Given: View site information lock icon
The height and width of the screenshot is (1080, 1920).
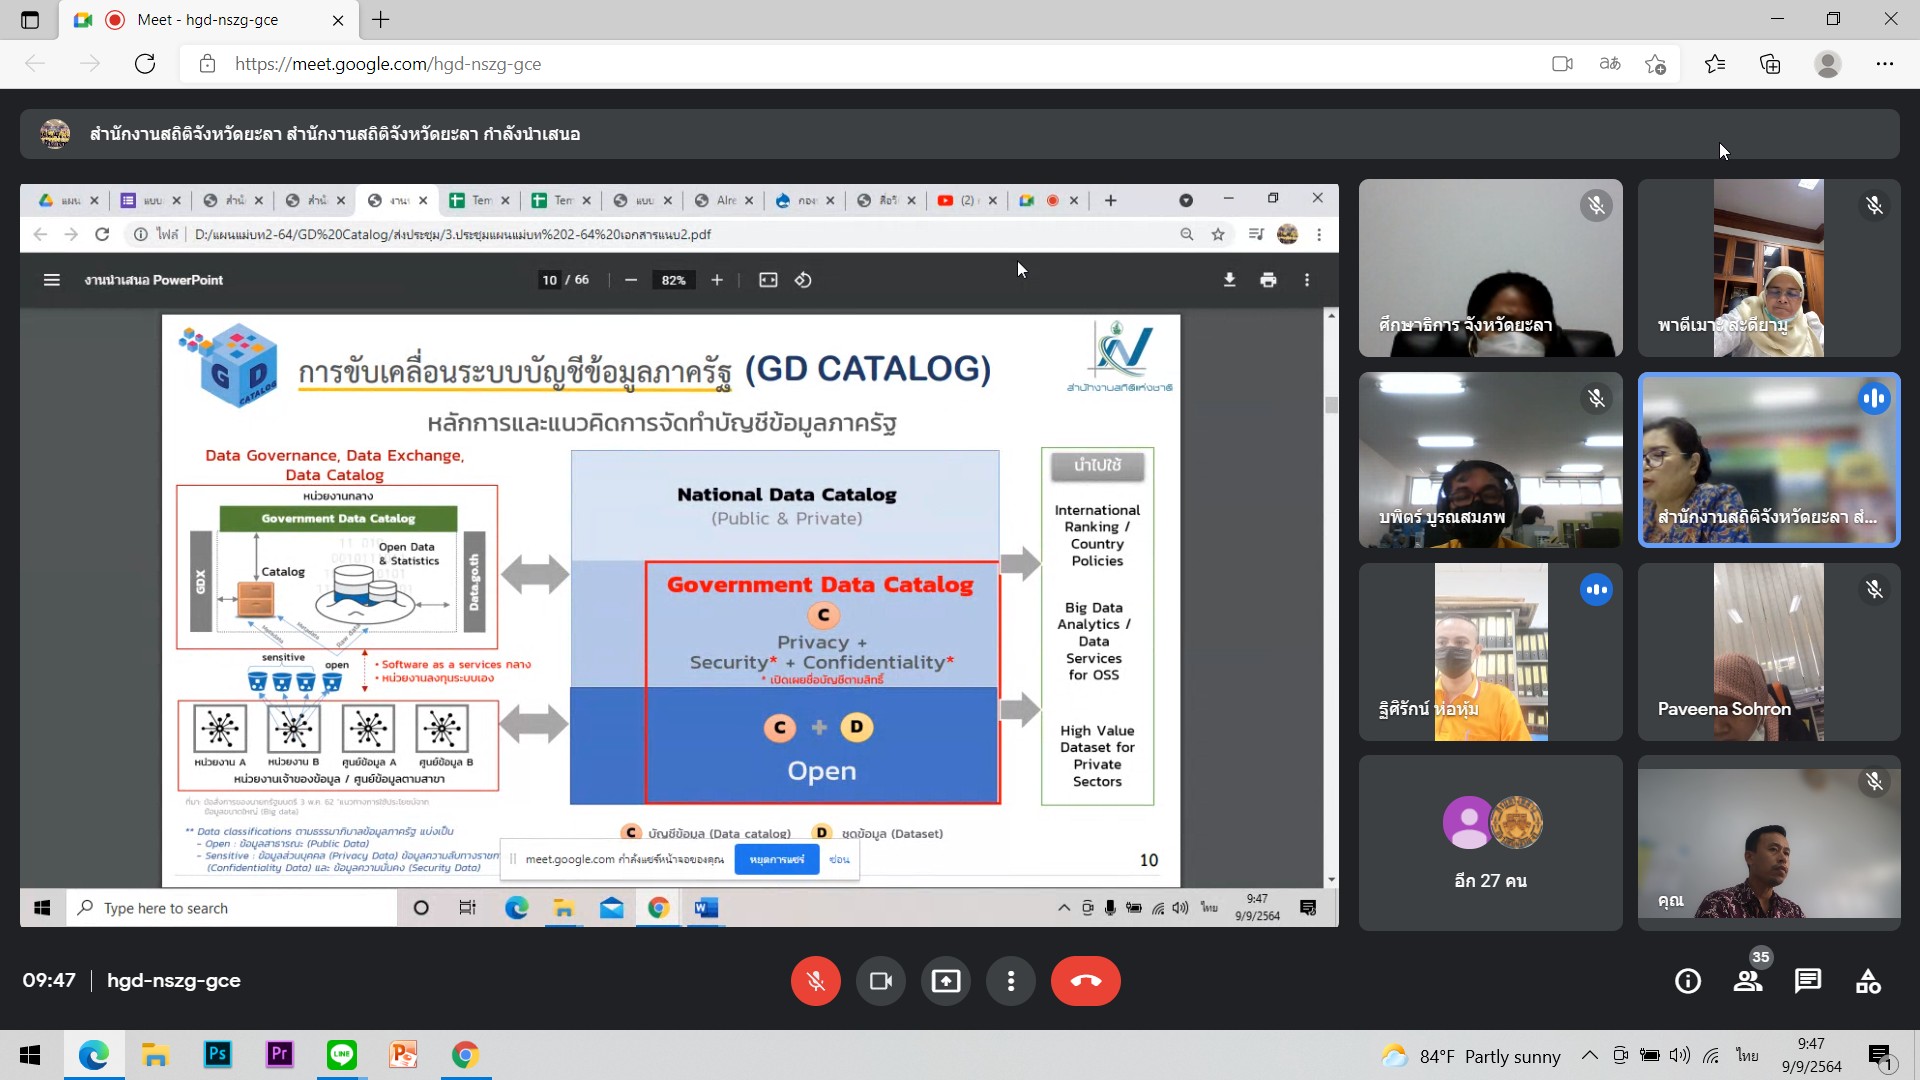Looking at the screenshot, I should click(207, 64).
